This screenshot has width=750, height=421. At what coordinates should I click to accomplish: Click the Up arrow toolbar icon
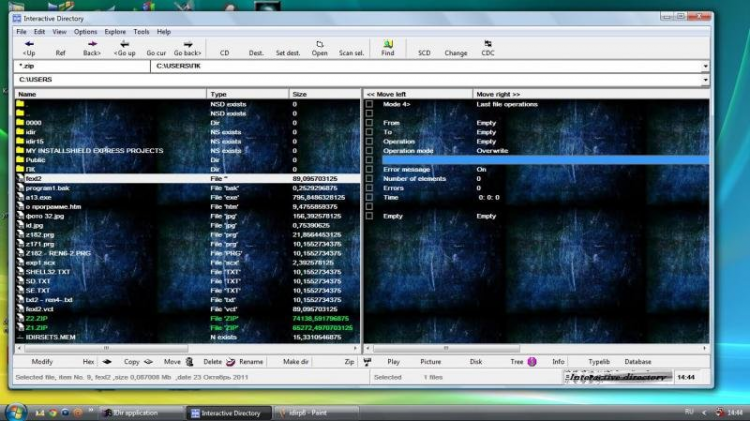[29, 44]
